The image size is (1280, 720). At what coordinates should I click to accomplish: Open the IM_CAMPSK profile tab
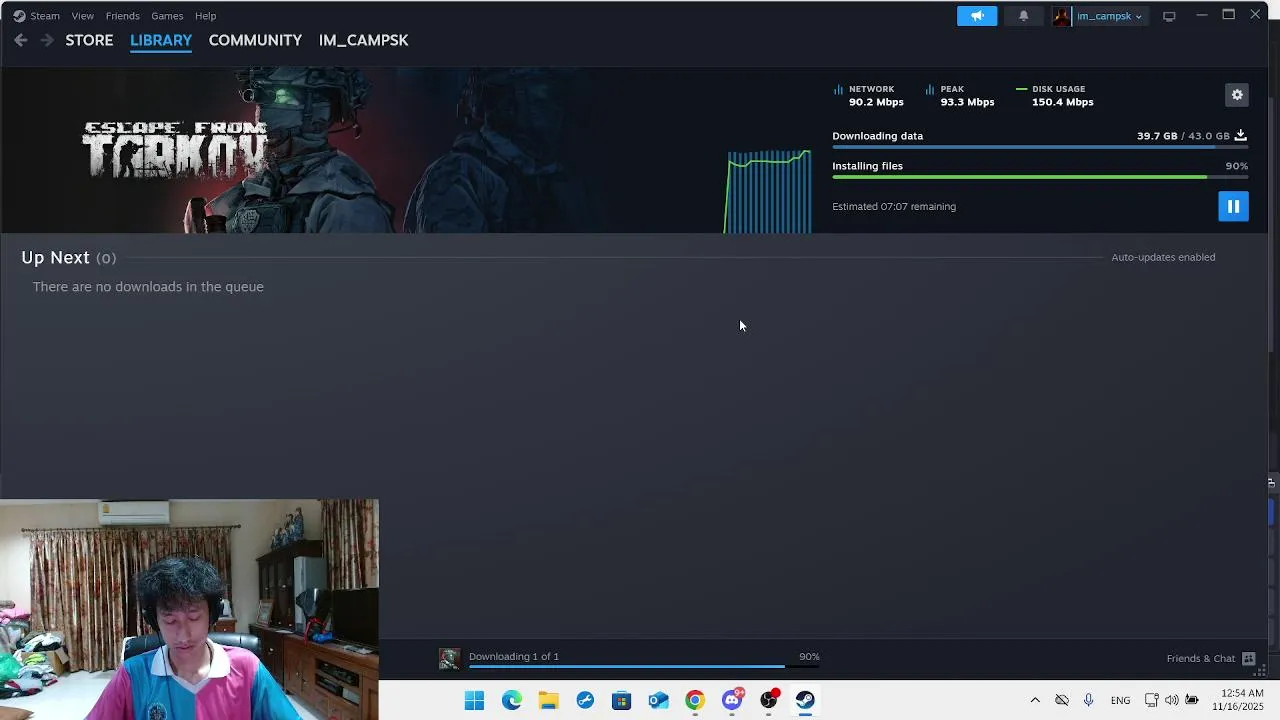(363, 40)
